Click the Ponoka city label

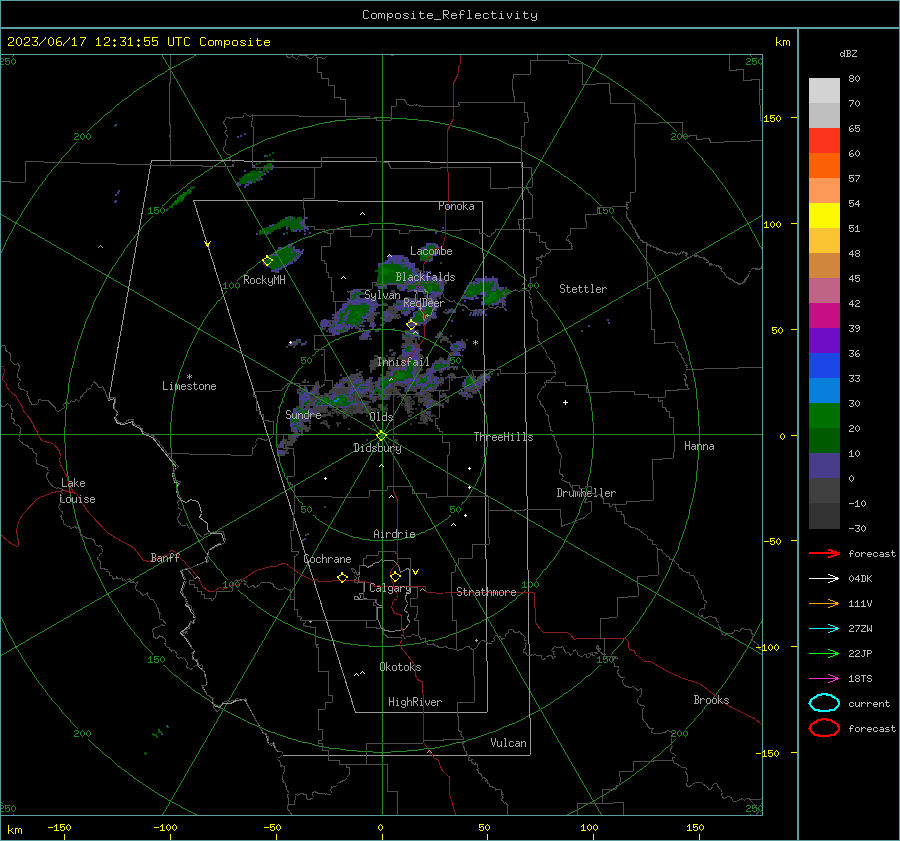tap(456, 206)
